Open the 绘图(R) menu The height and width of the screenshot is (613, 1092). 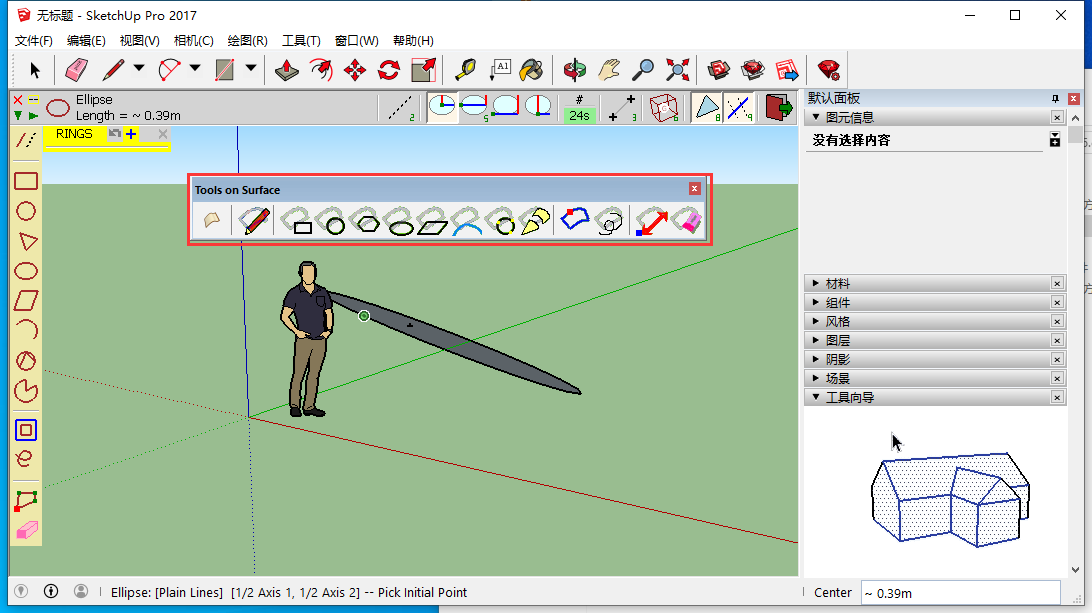(x=247, y=41)
